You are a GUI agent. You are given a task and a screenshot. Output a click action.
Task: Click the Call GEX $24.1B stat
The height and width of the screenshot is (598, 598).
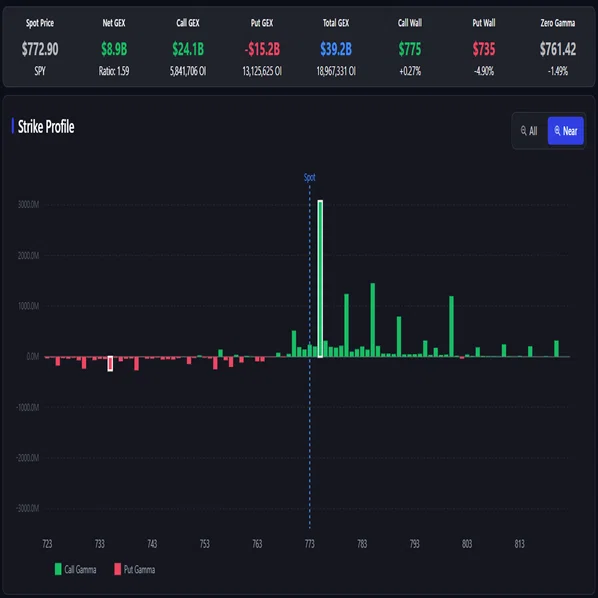point(188,47)
